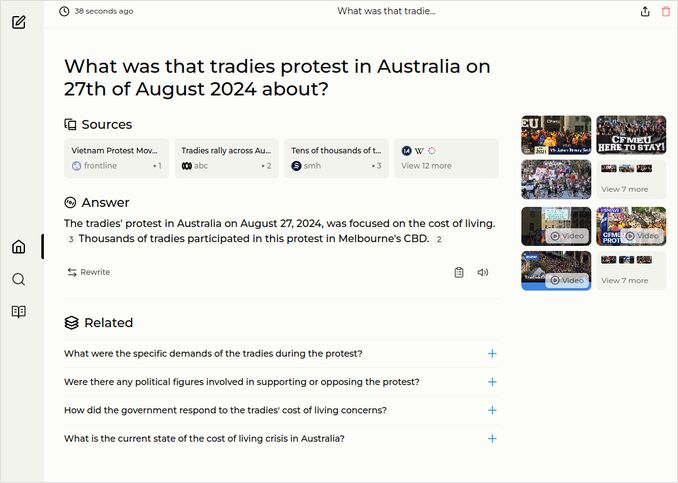Viewport: 678px width, 483px height.
Task: Show View 12 more sources
Action: click(x=445, y=158)
